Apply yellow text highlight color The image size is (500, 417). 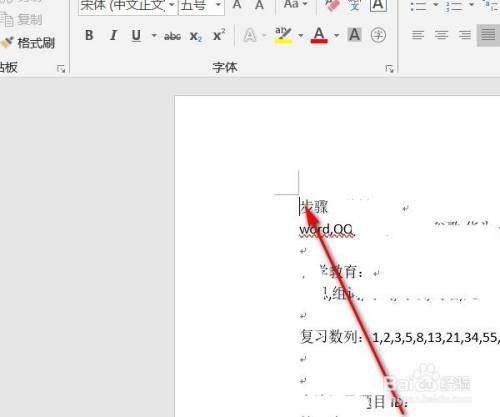[283, 35]
